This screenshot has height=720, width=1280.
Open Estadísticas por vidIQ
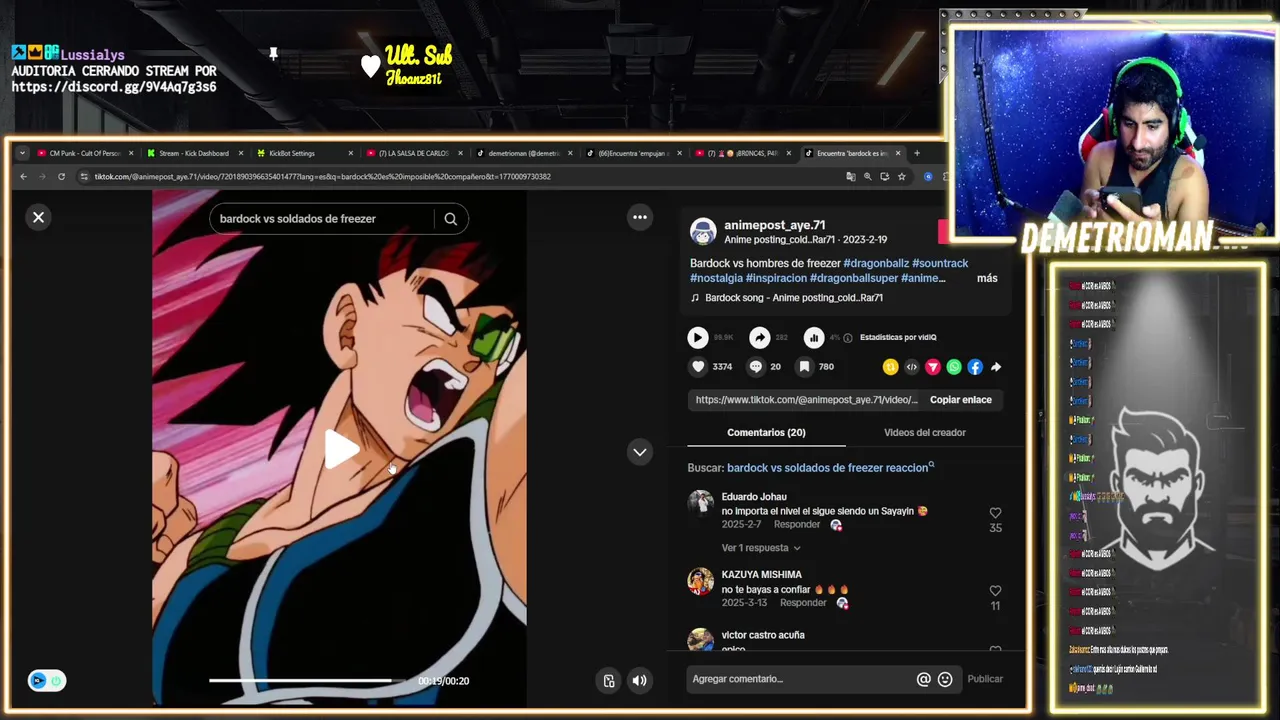pyautogui.click(x=898, y=338)
